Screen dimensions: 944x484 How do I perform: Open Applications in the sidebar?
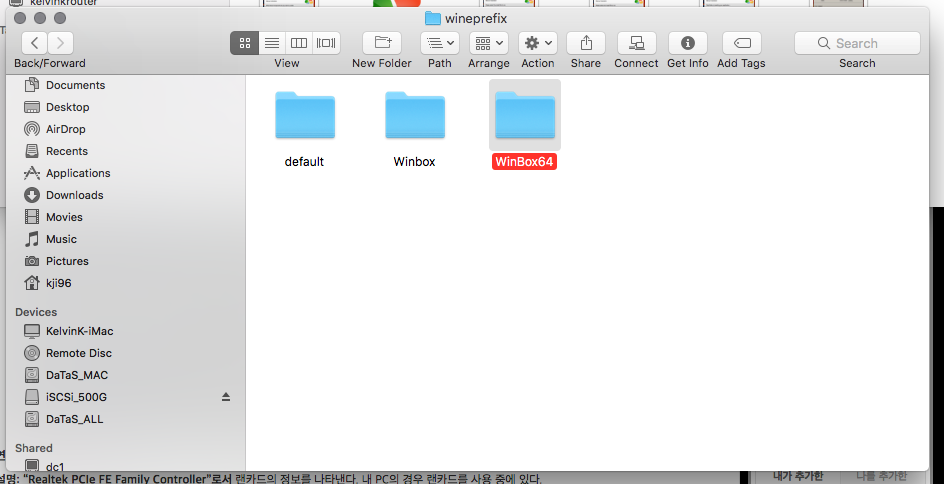coord(78,173)
